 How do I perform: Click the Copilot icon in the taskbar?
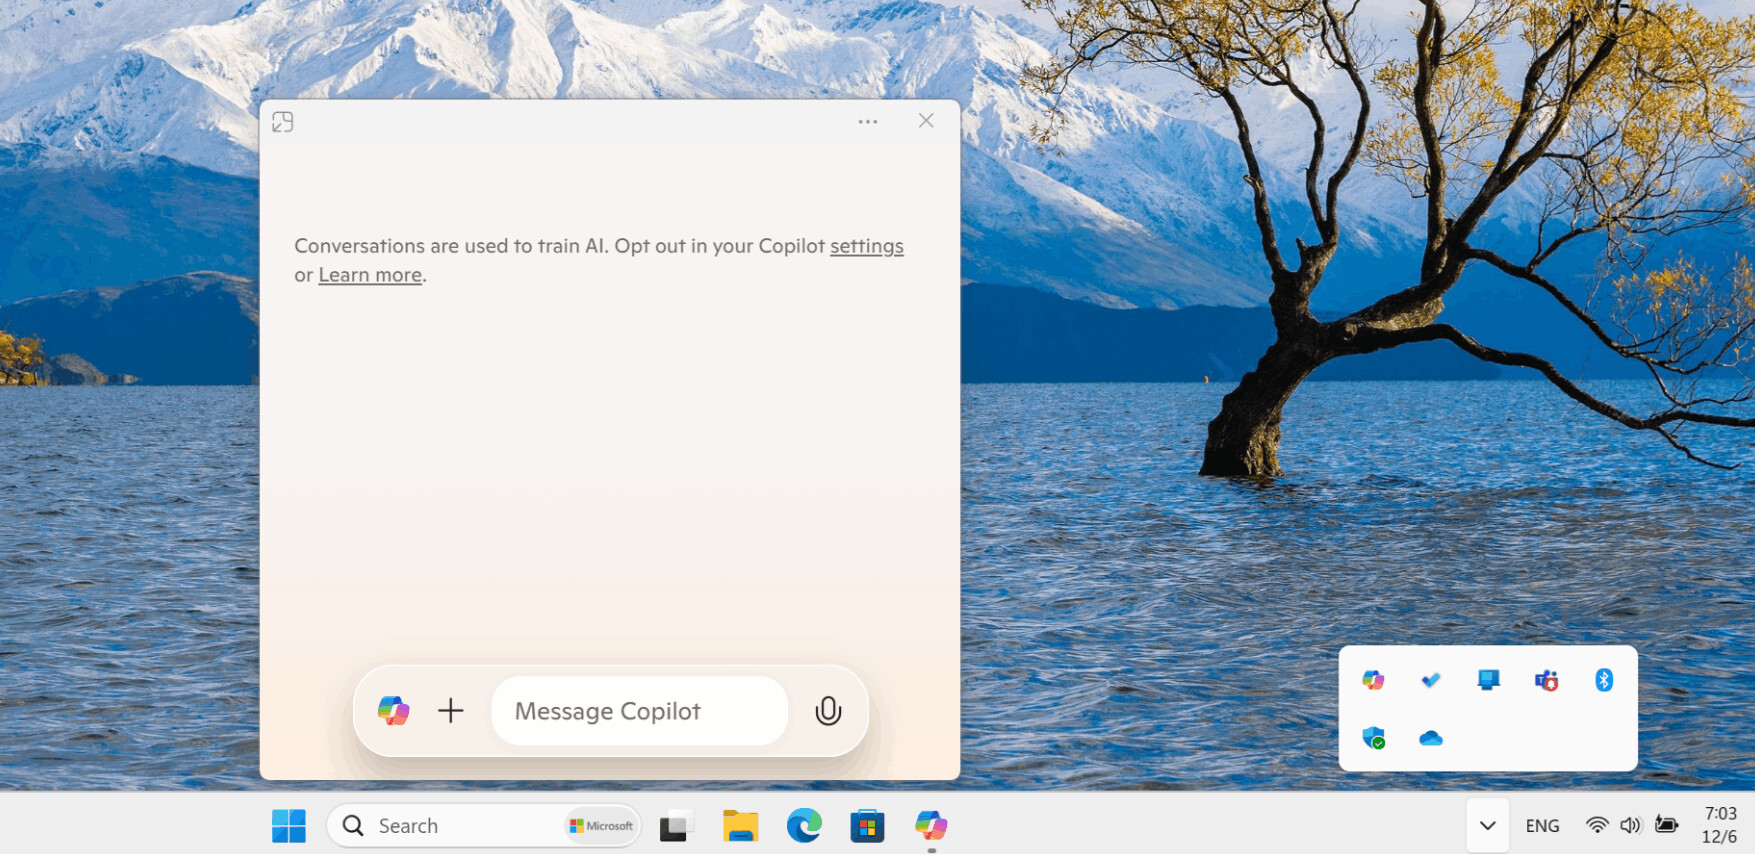pos(931,826)
